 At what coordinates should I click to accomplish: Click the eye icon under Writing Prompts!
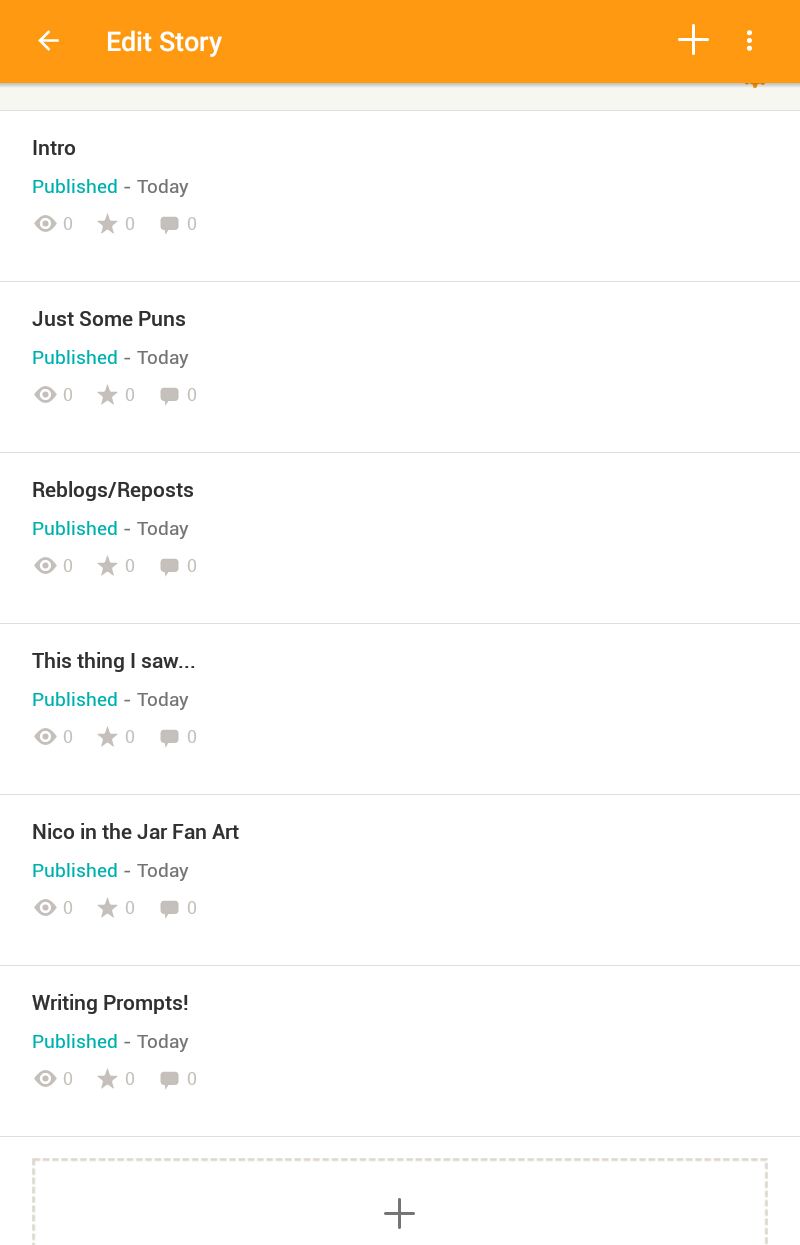pos(45,1079)
